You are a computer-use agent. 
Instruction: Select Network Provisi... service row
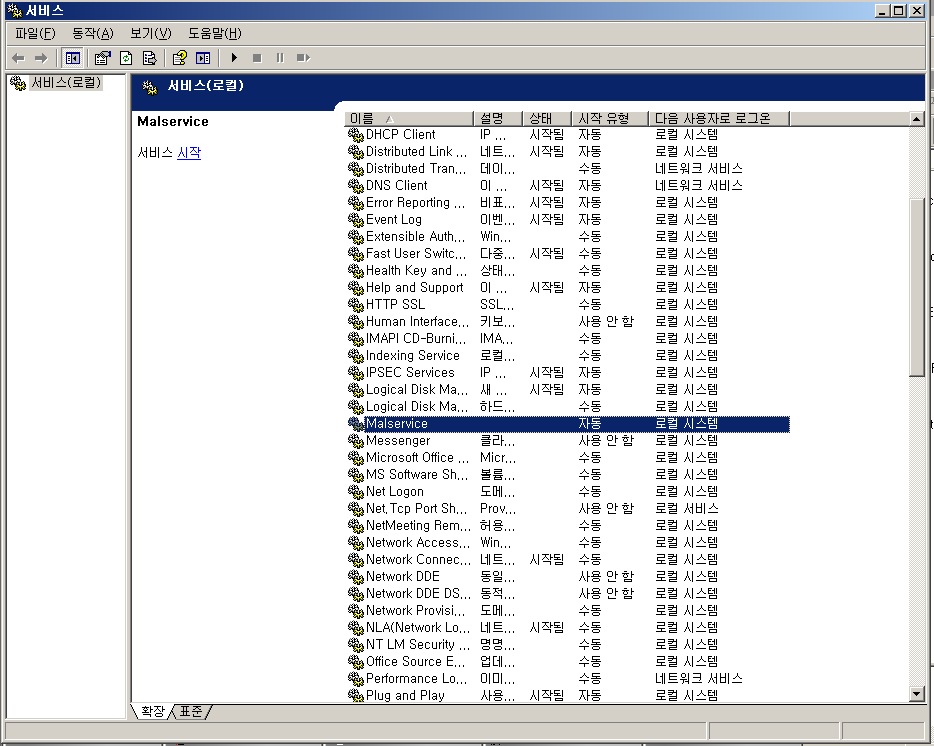click(x=568, y=611)
